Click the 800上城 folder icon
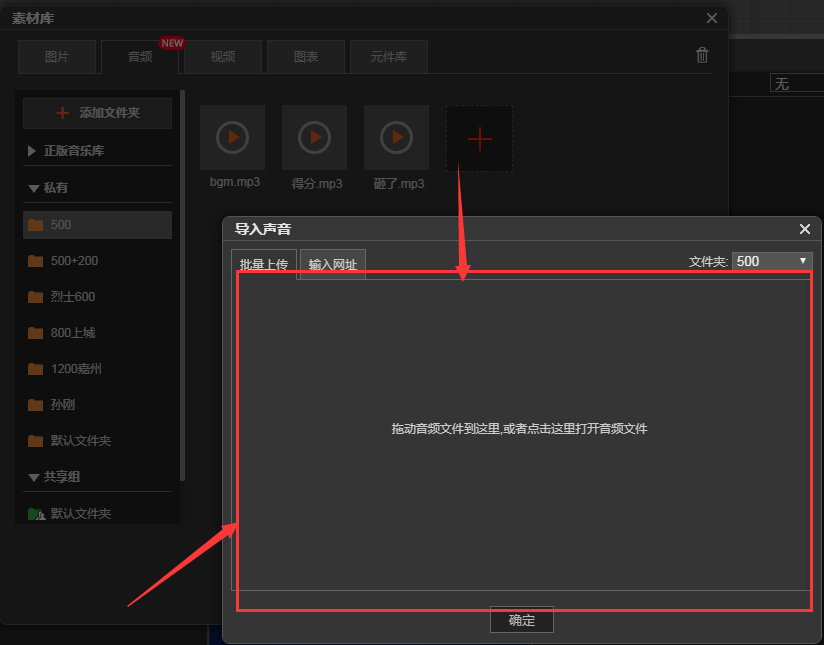This screenshot has height=645, width=824. tap(35, 333)
